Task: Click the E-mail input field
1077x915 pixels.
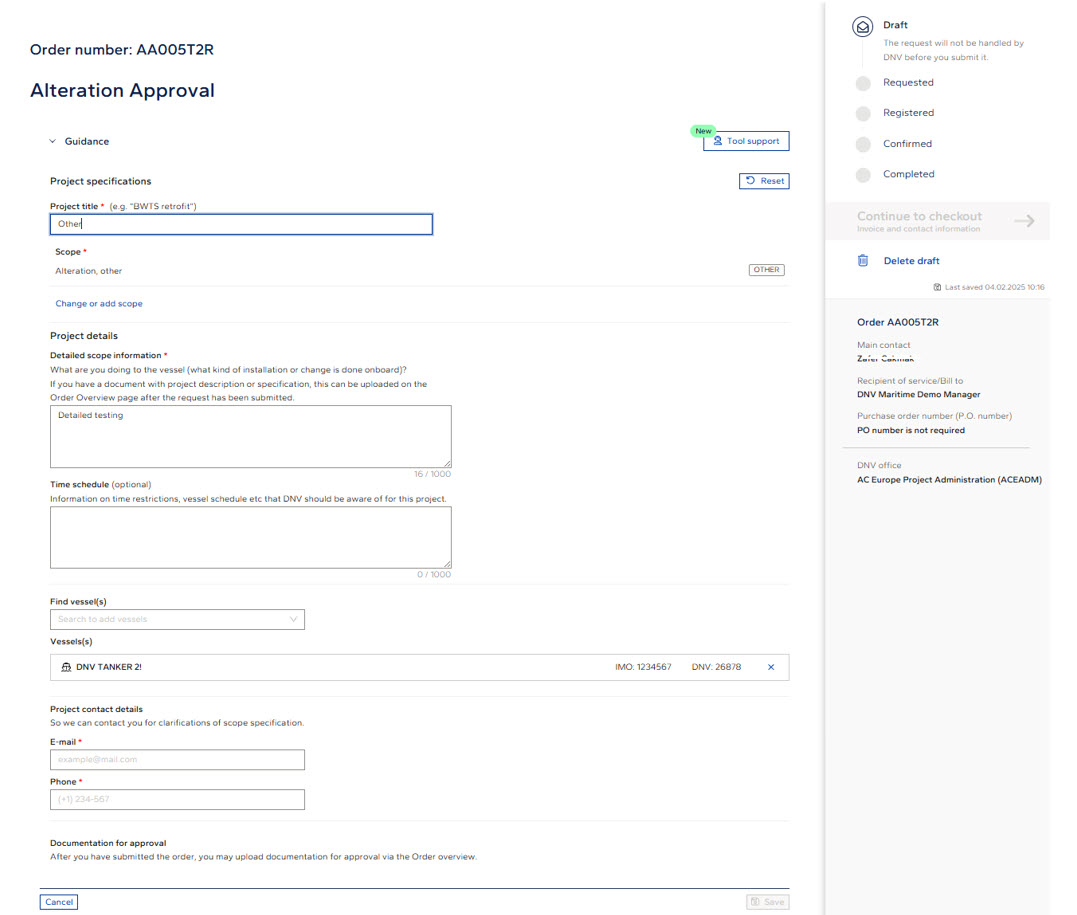Action: point(177,760)
